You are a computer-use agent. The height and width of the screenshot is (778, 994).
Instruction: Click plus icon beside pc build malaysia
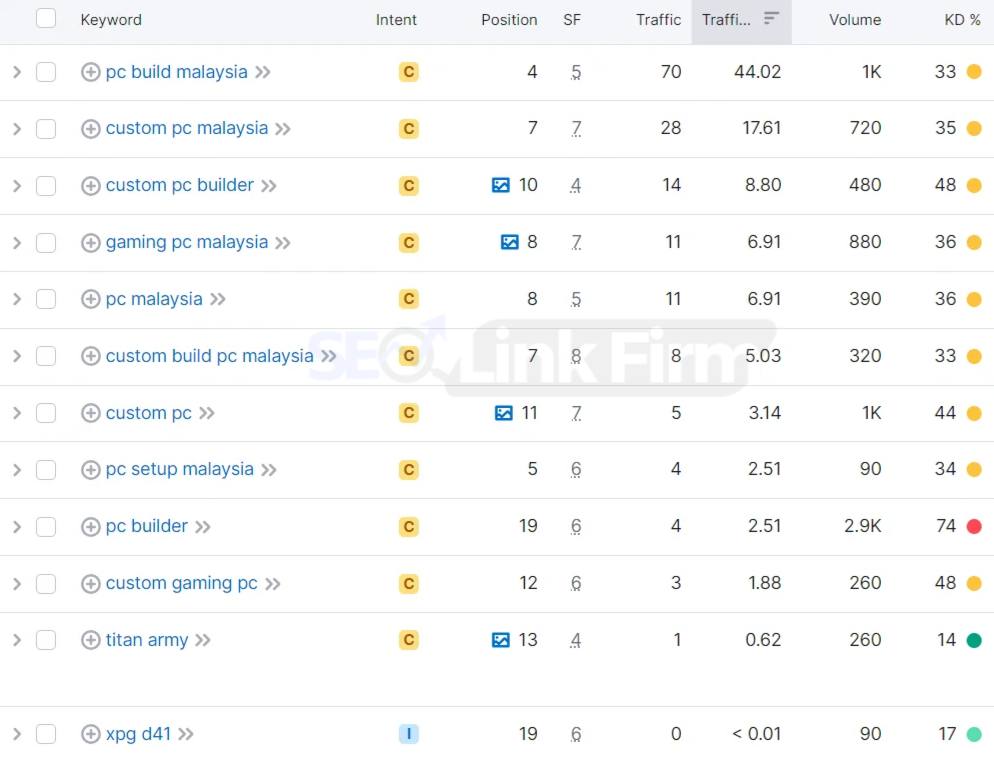point(91,72)
